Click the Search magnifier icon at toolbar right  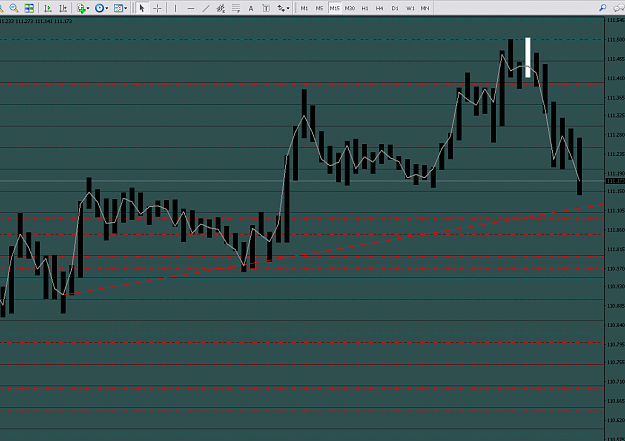(603, 8)
